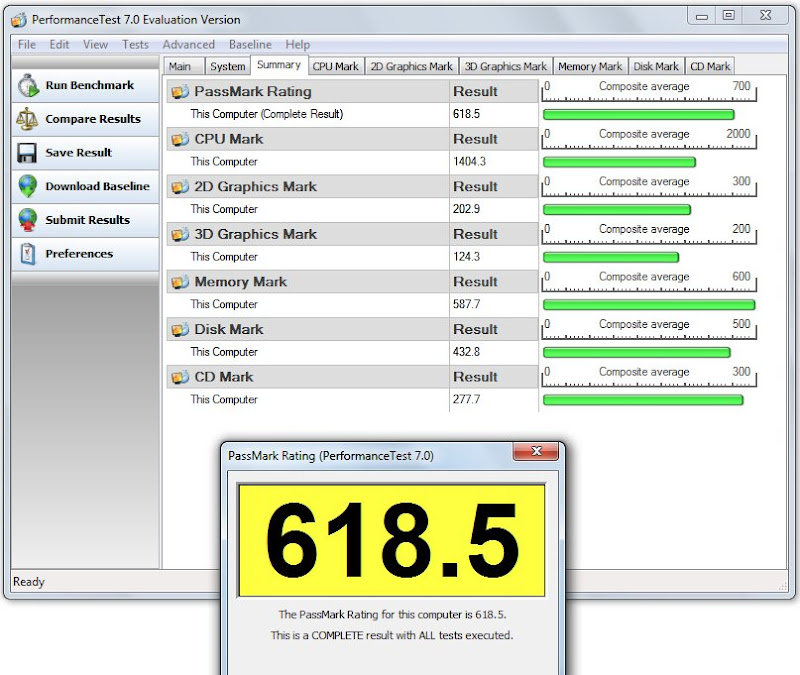
Task: Click the icon beside CD Mark header
Action: point(180,377)
